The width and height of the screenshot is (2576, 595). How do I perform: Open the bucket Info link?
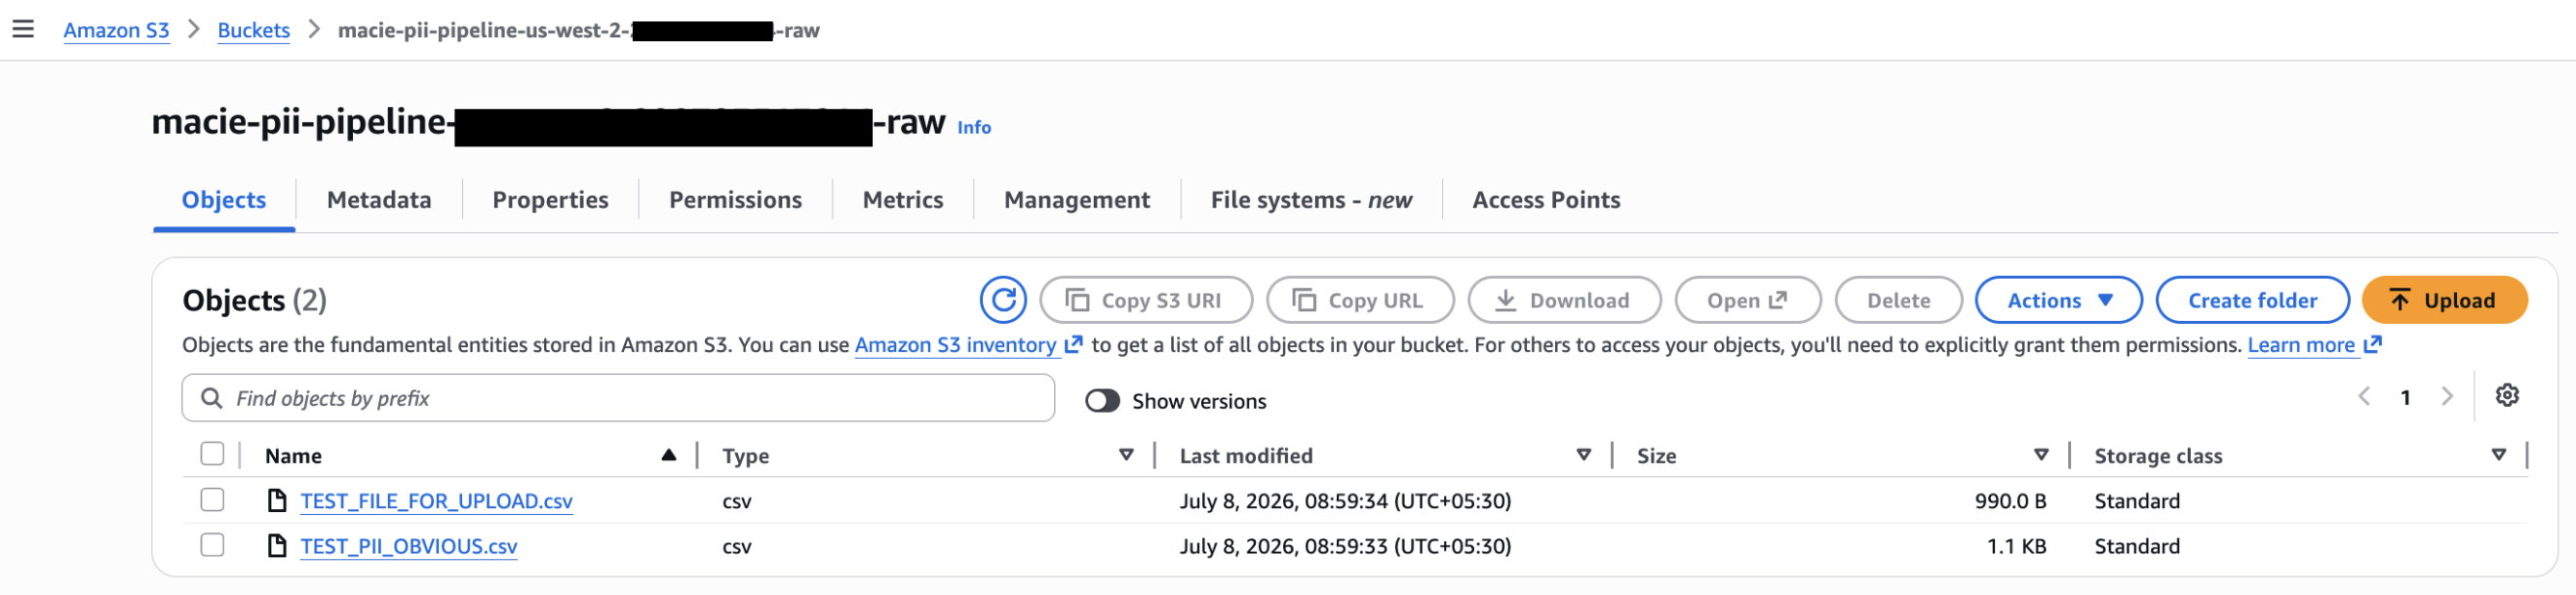click(x=974, y=127)
